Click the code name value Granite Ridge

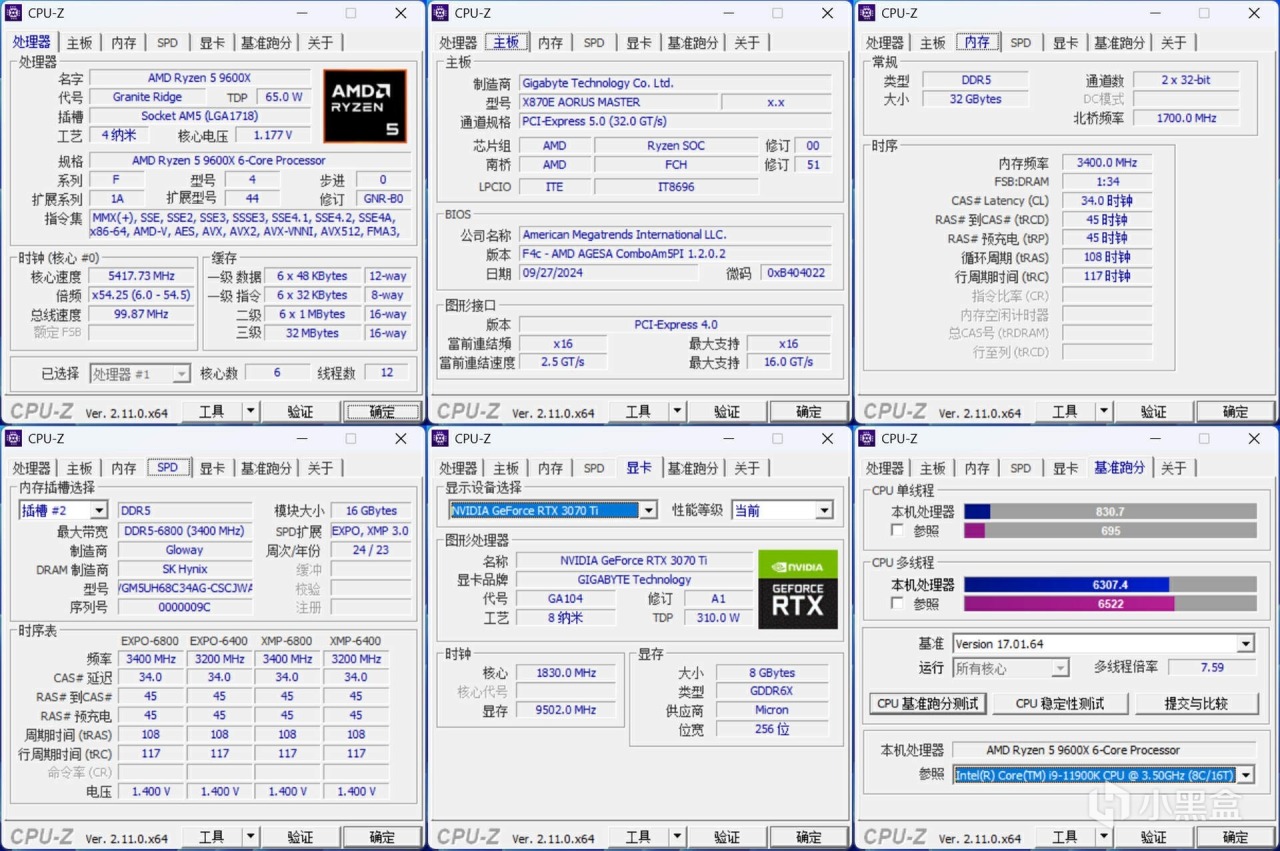click(148, 97)
